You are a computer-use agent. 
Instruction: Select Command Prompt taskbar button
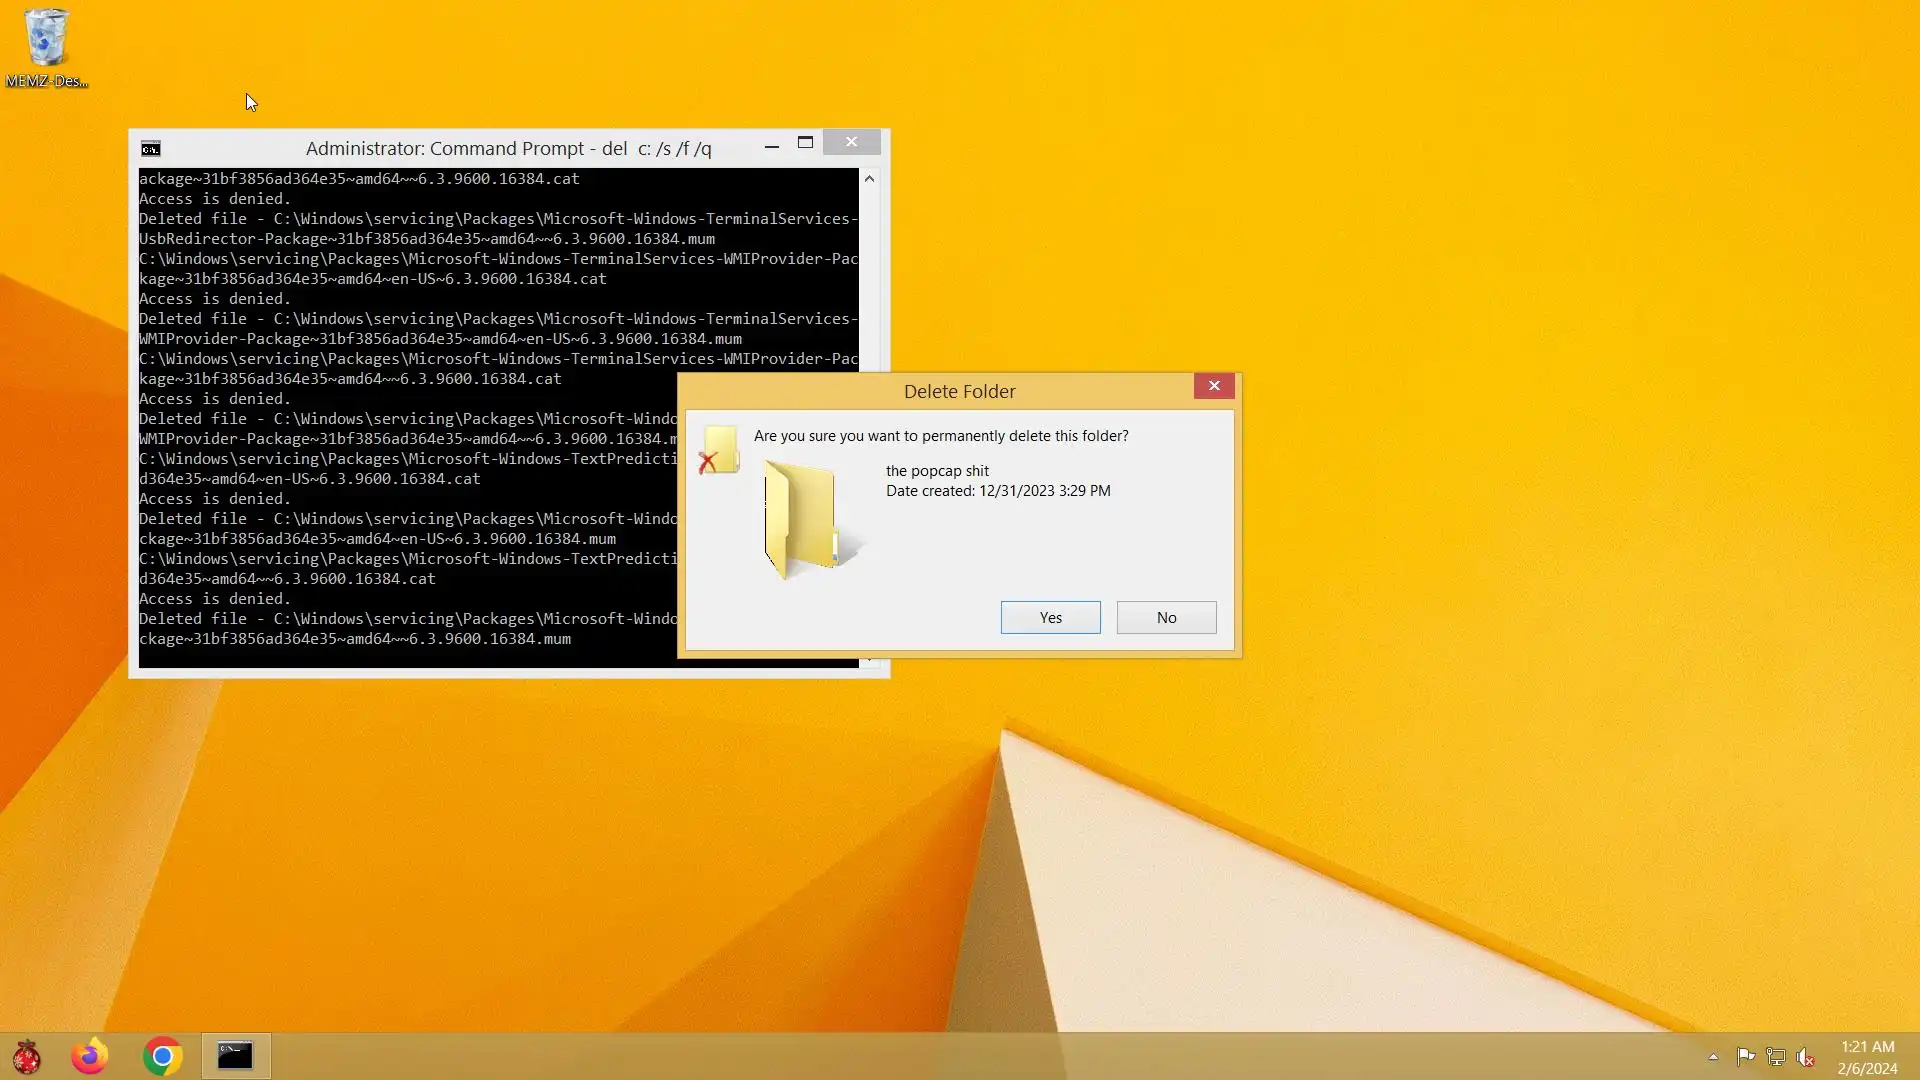tap(236, 1056)
